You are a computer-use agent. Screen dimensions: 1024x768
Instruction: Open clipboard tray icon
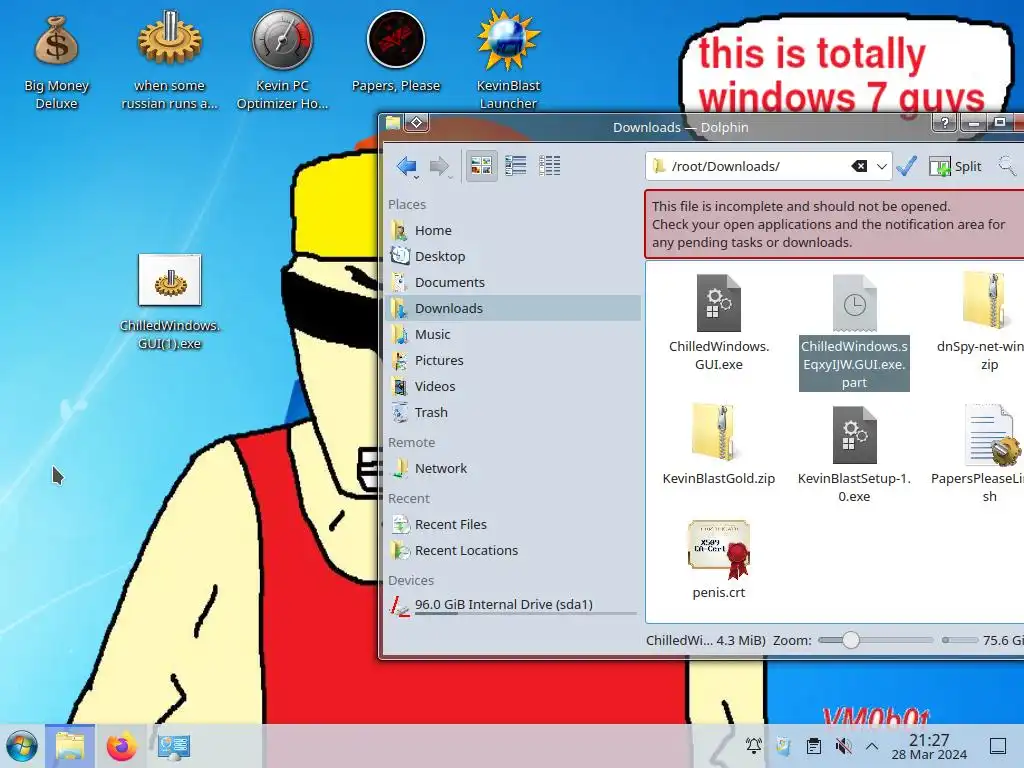tap(814, 746)
